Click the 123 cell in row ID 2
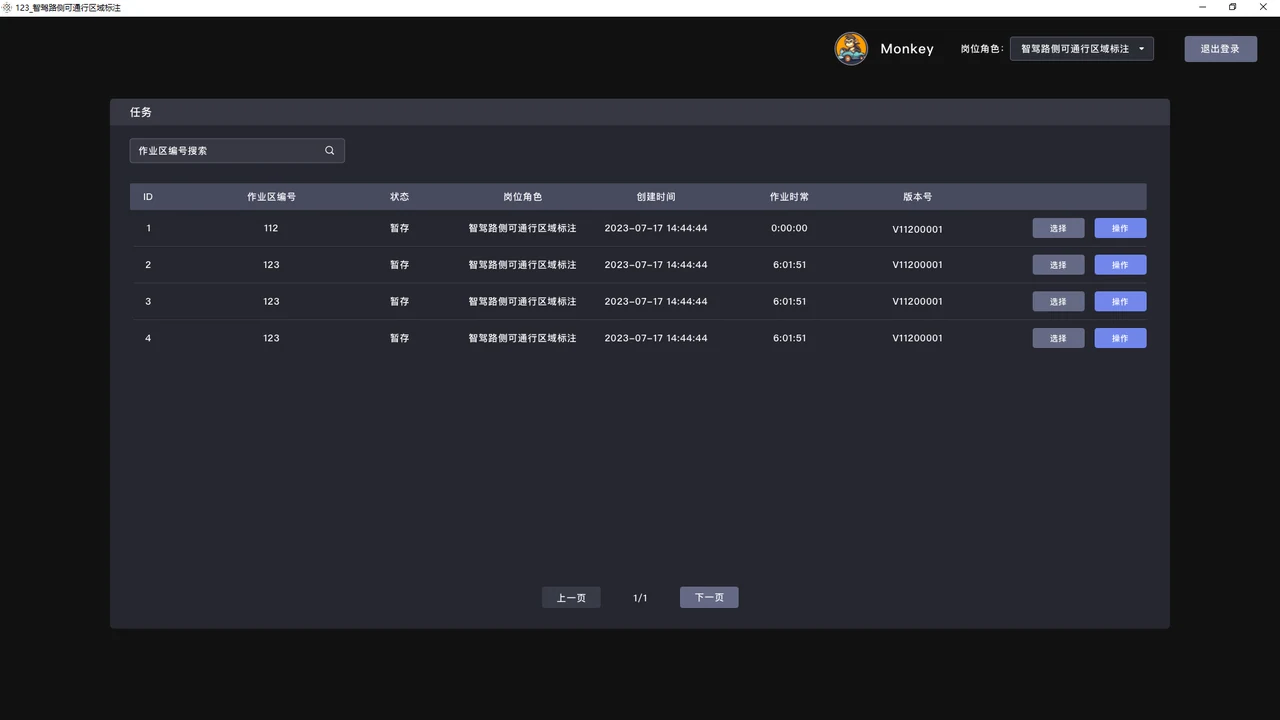This screenshot has width=1280, height=720. pos(271,265)
